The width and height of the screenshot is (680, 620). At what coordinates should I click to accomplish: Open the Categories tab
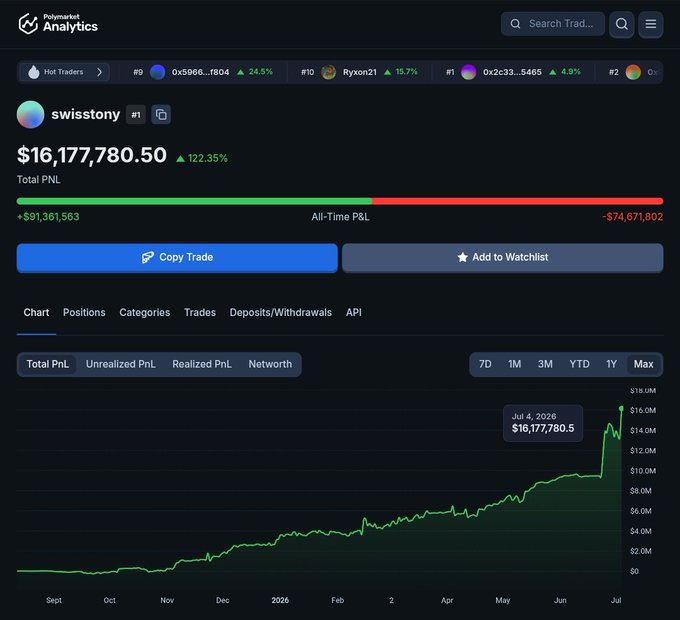[x=144, y=313]
